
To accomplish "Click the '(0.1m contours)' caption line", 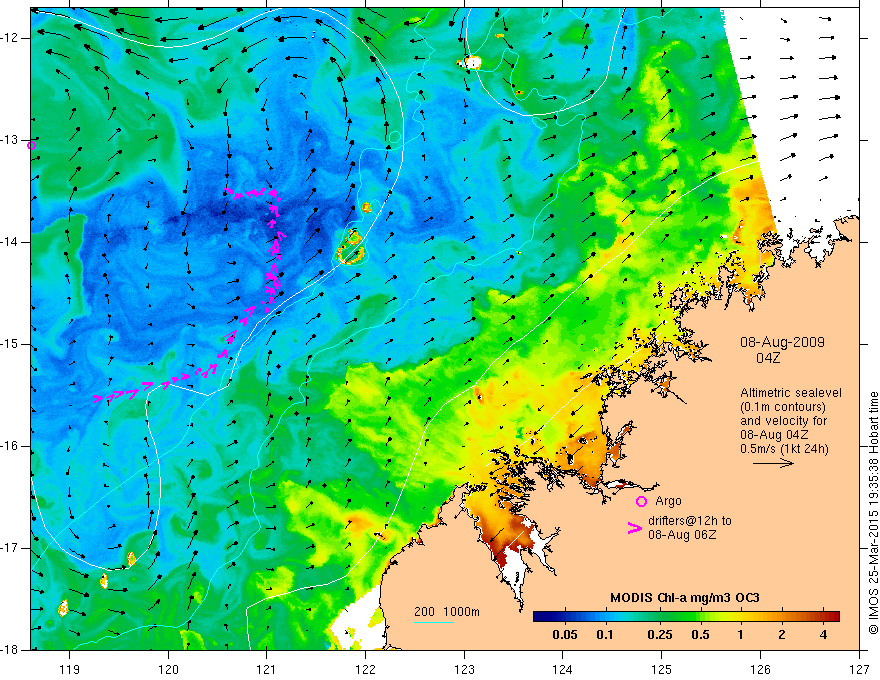I will (x=783, y=407).
